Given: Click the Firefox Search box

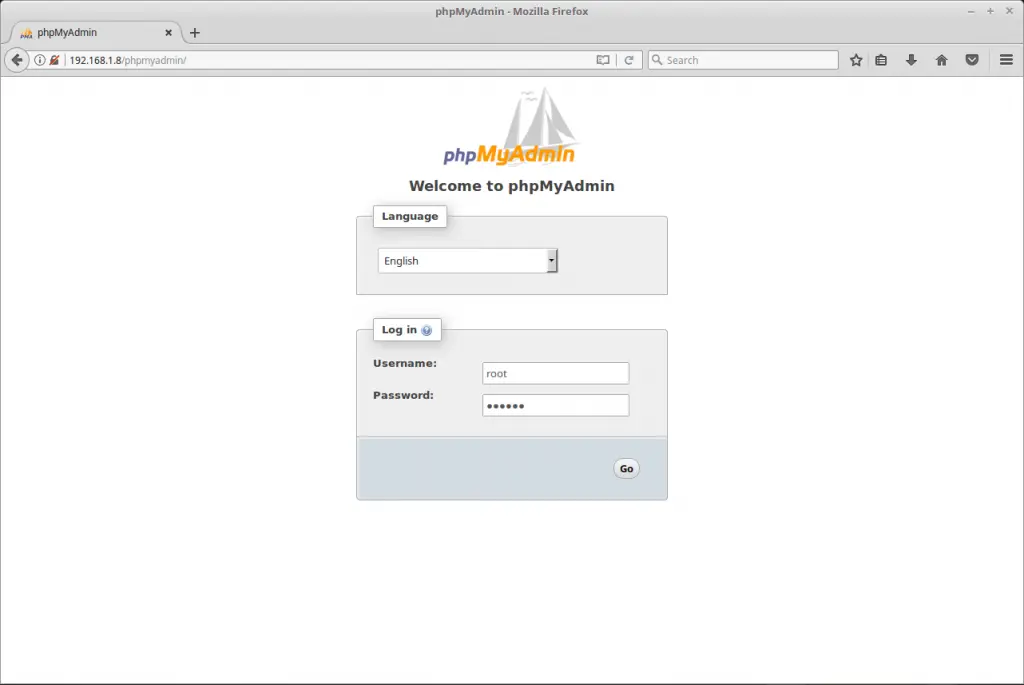Looking at the screenshot, I should [743, 60].
